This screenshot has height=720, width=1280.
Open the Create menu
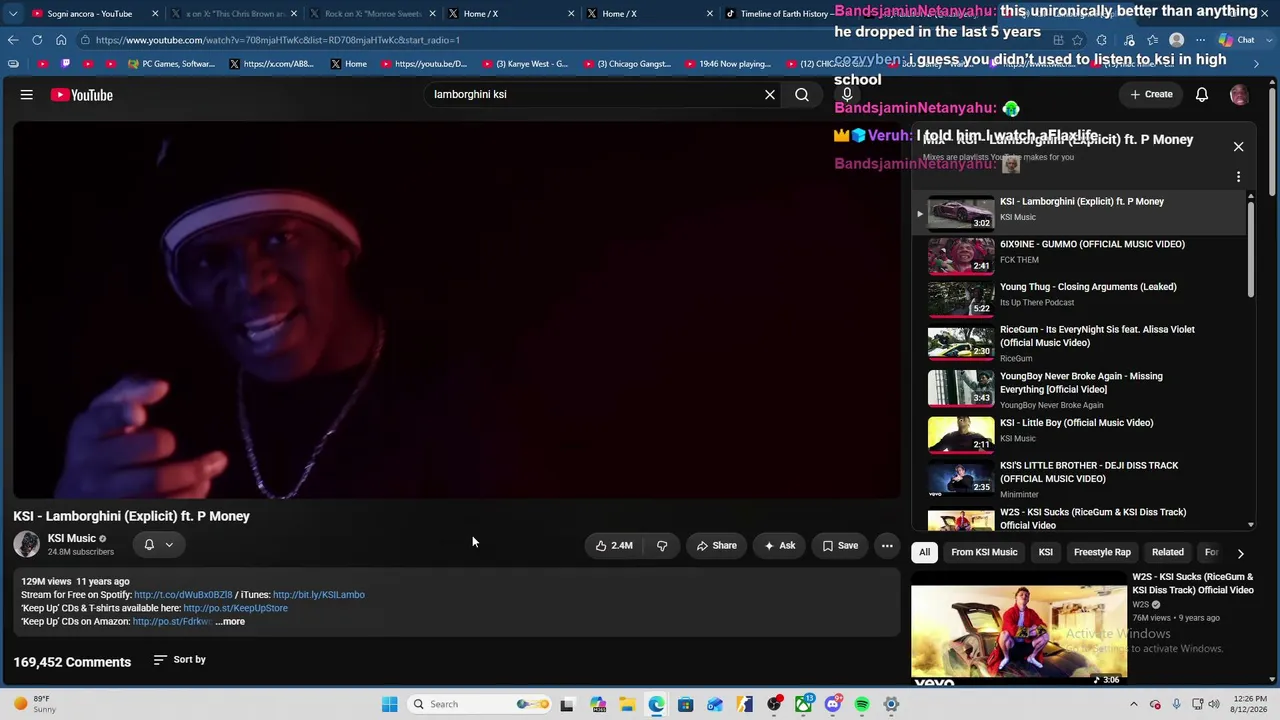click(1151, 95)
